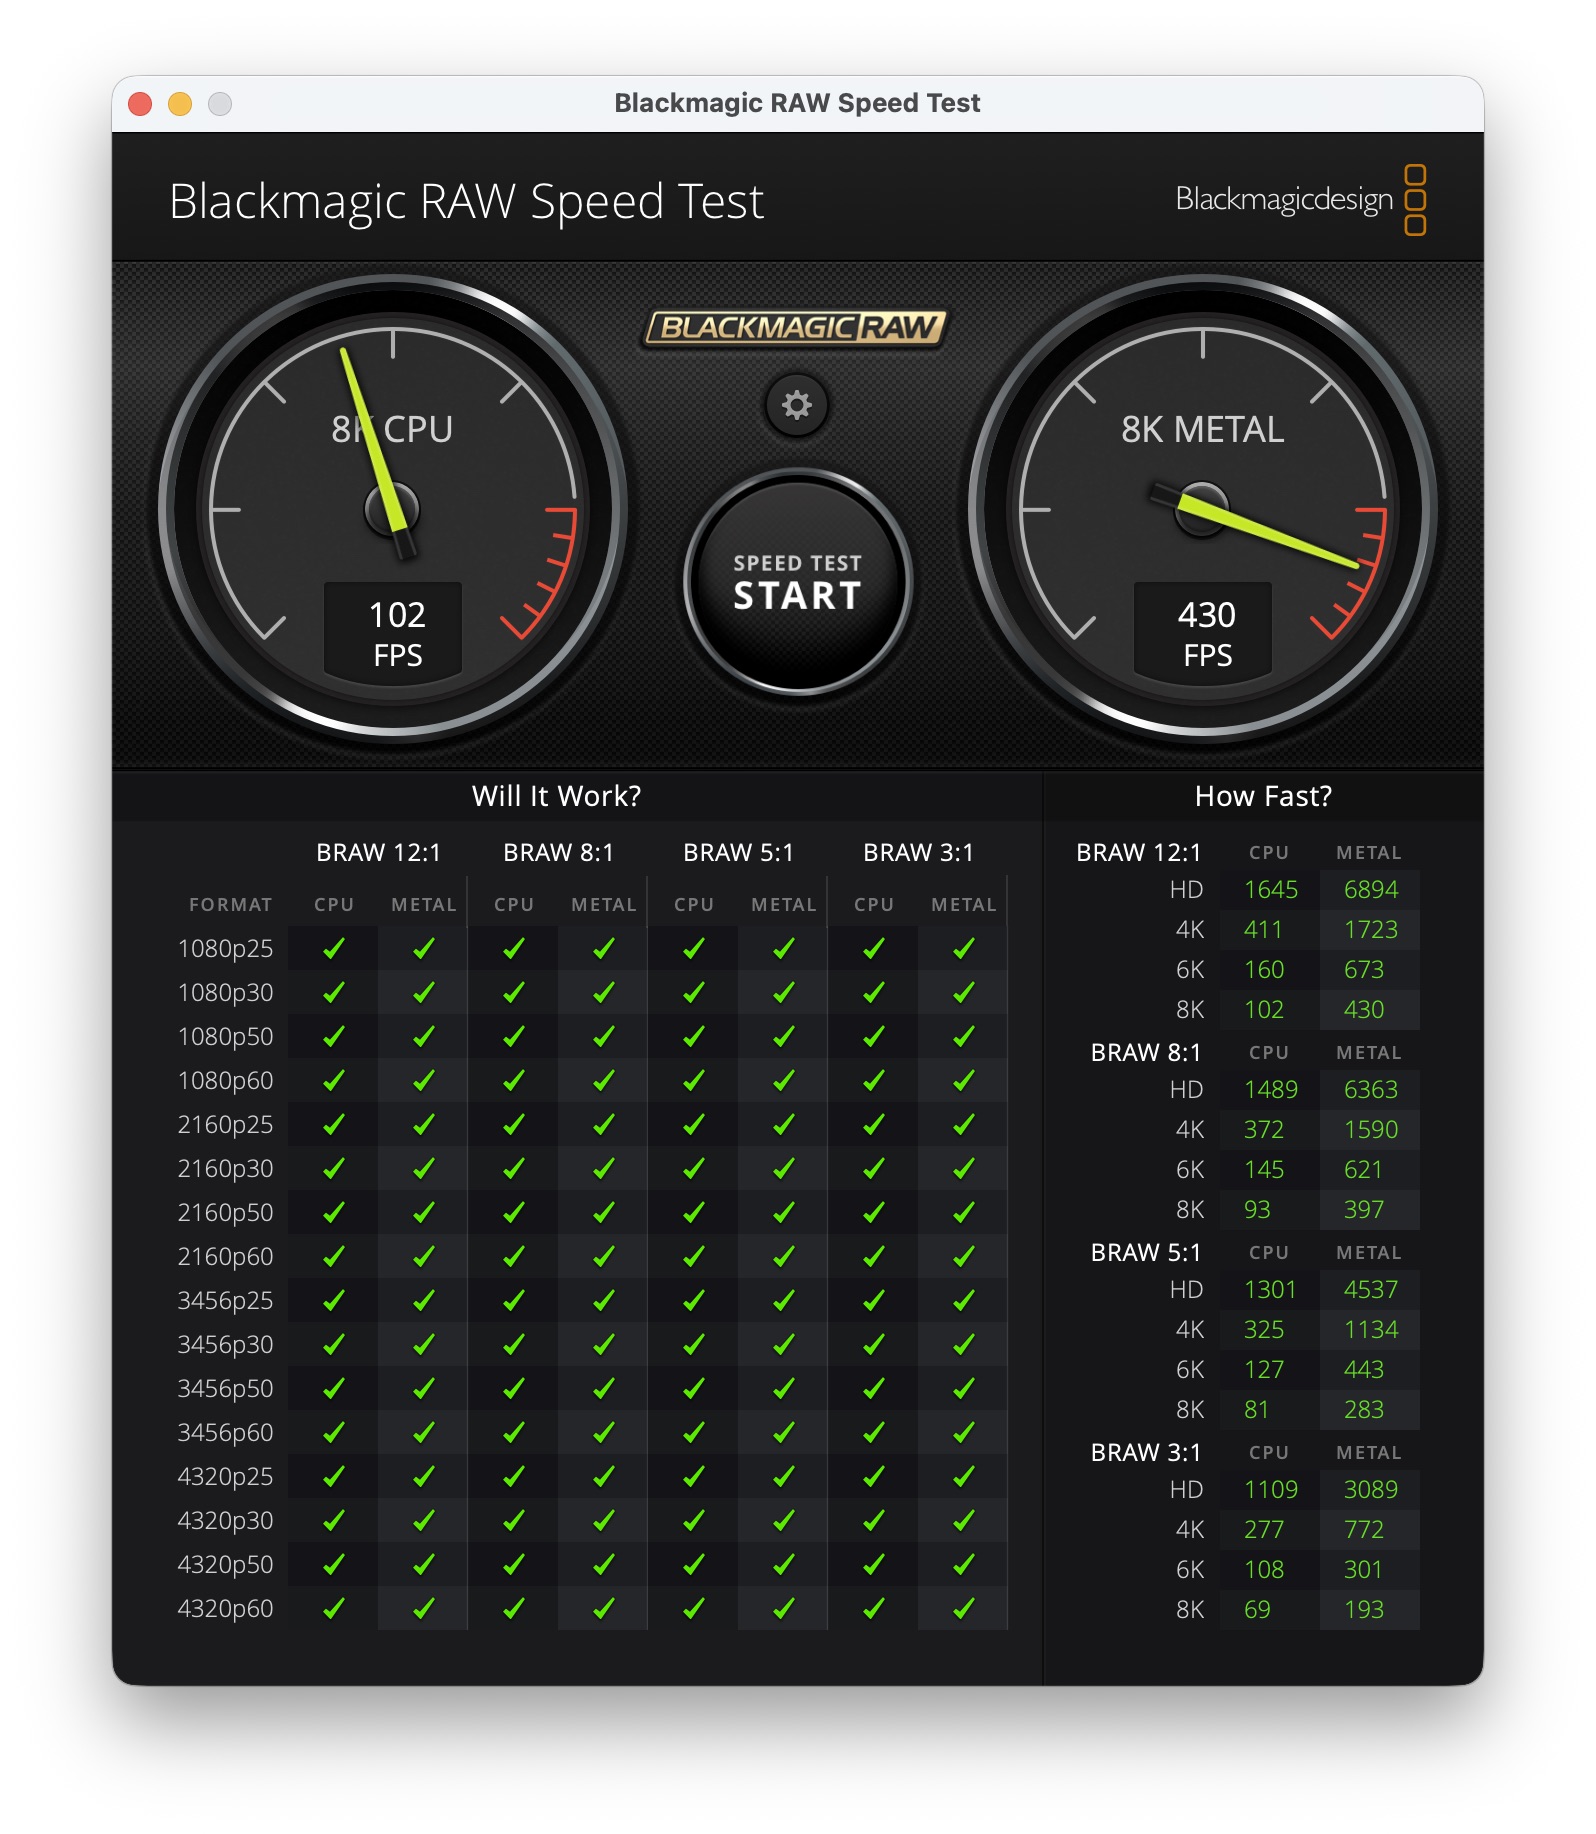Click the 102 FPS readout
The height and width of the screenshot is (1834, 1596).
[397, 633]
